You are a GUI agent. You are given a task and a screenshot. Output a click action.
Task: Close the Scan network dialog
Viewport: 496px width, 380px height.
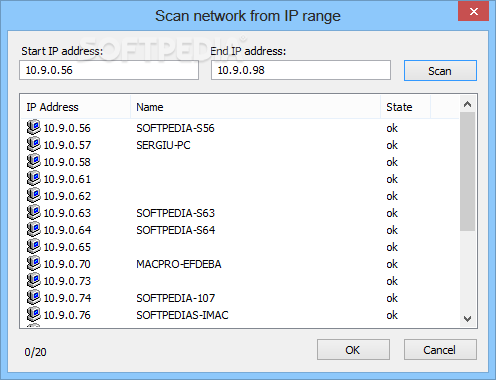(x=473, y=12)
